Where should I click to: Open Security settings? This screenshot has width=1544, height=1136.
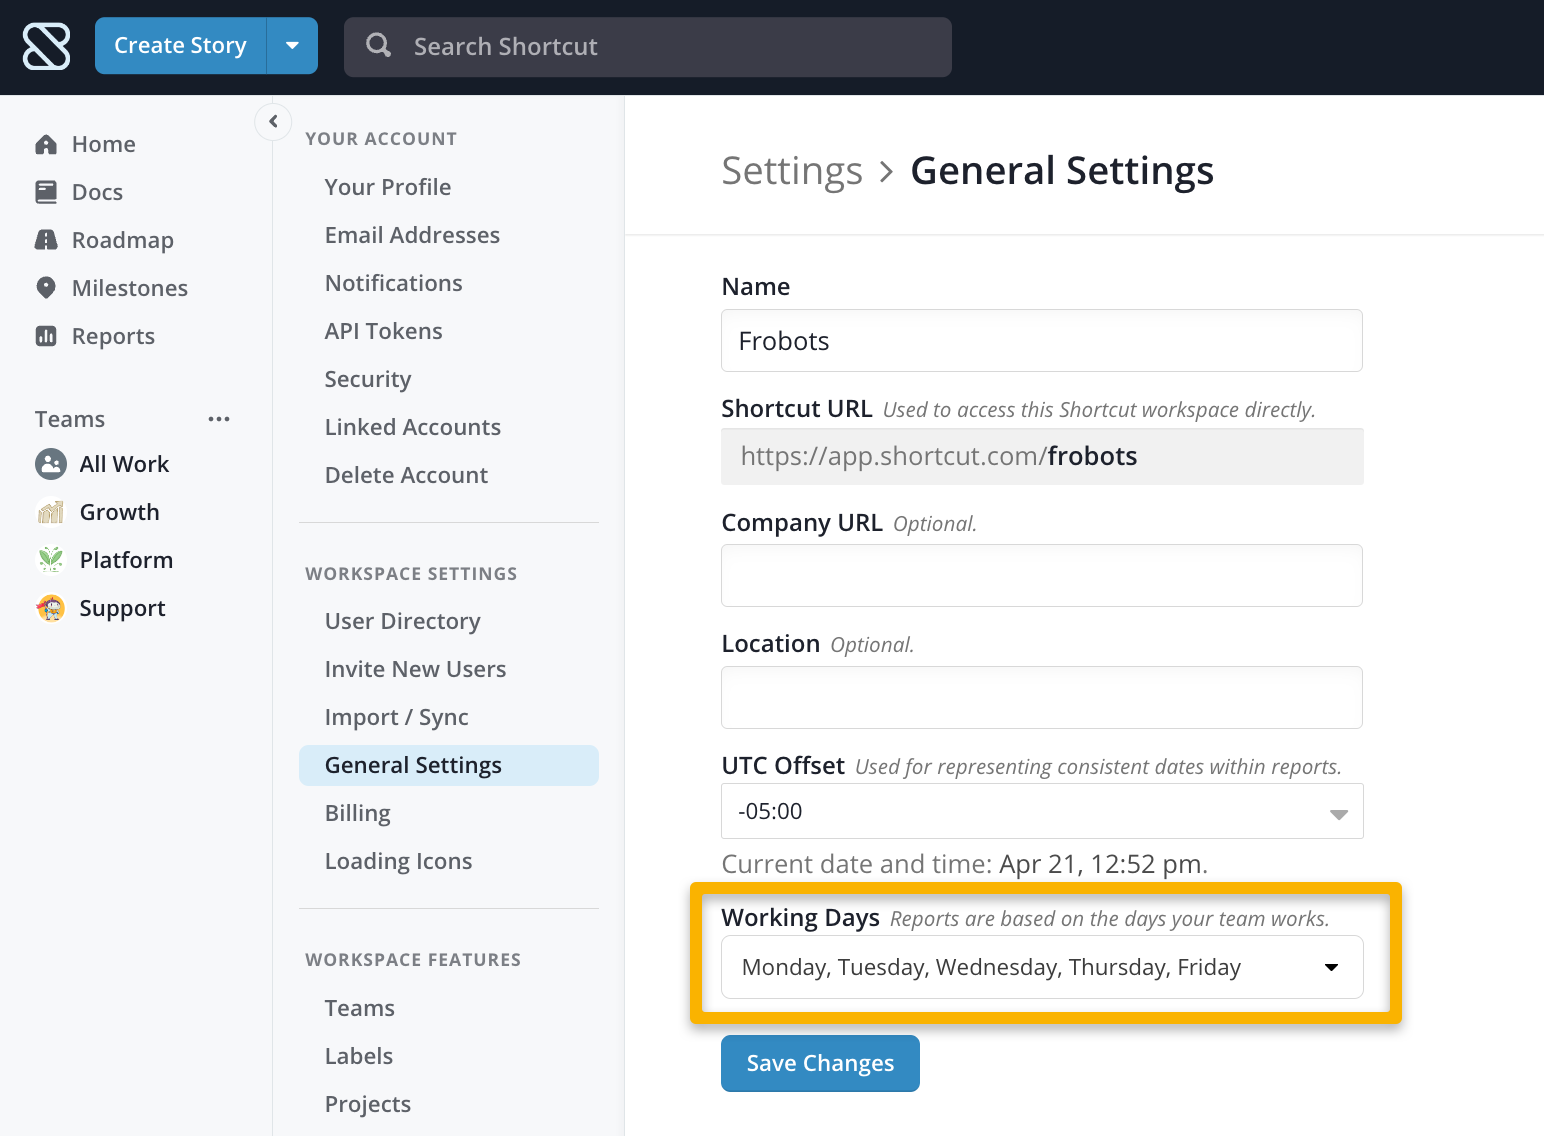click(368, 379)
